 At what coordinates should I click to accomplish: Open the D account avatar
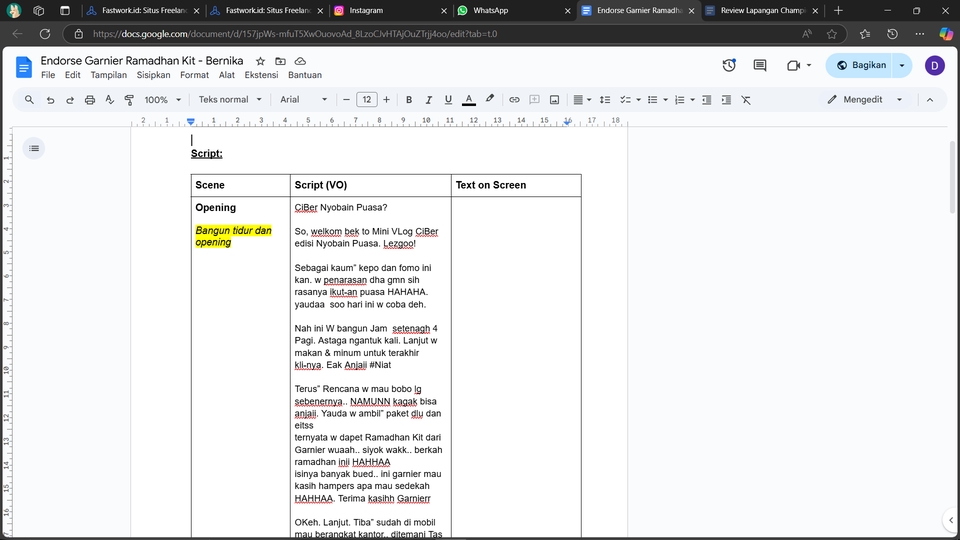934,66
